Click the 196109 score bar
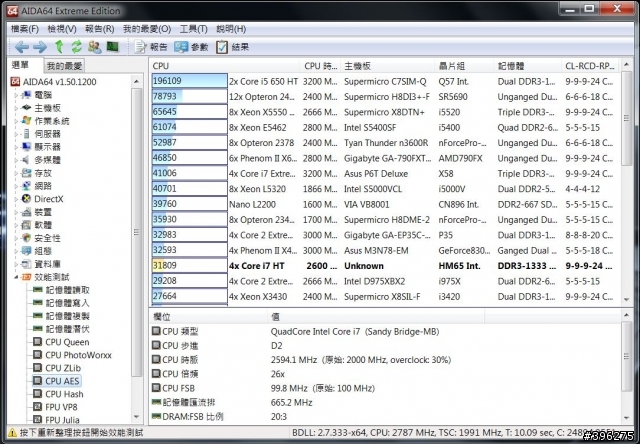This screenshot has width=640, height=444. (x=189, y=81)
